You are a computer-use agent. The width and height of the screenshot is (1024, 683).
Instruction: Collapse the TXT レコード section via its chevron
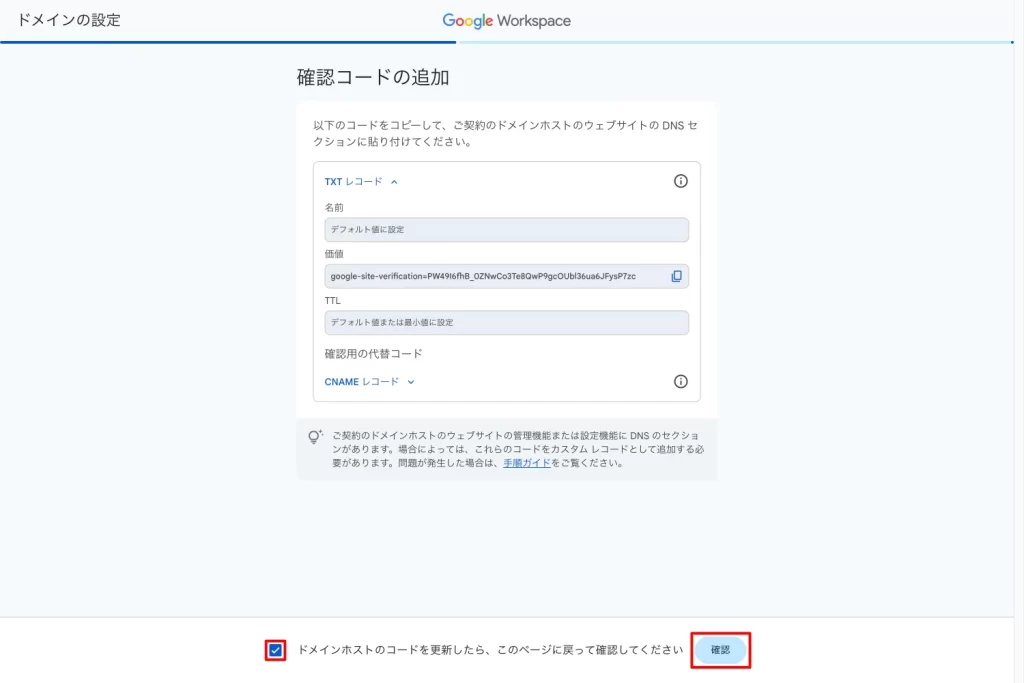coord(394,181)
